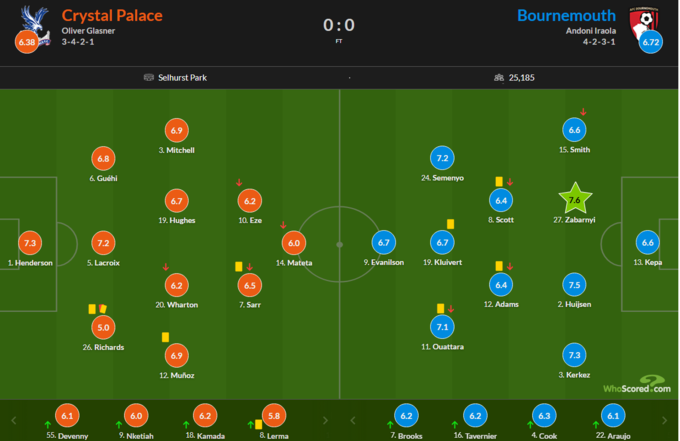The width and height of the screenshot is (680, 441).
Task: Open the Bournemouth team name link
Action: (566, 15)
